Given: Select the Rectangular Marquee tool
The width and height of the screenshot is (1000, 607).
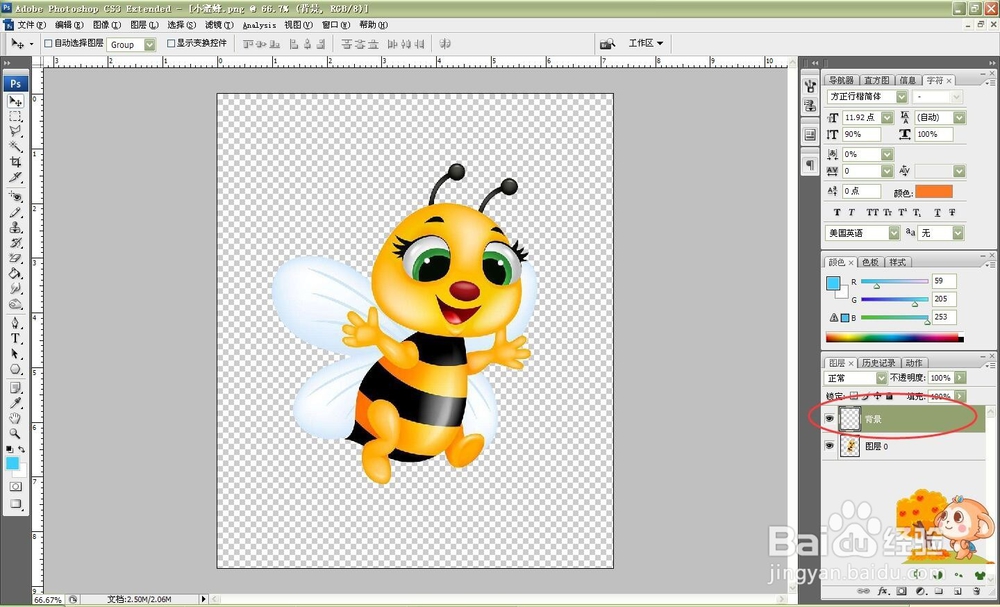Looking at the screenshot, I should 15,117.
